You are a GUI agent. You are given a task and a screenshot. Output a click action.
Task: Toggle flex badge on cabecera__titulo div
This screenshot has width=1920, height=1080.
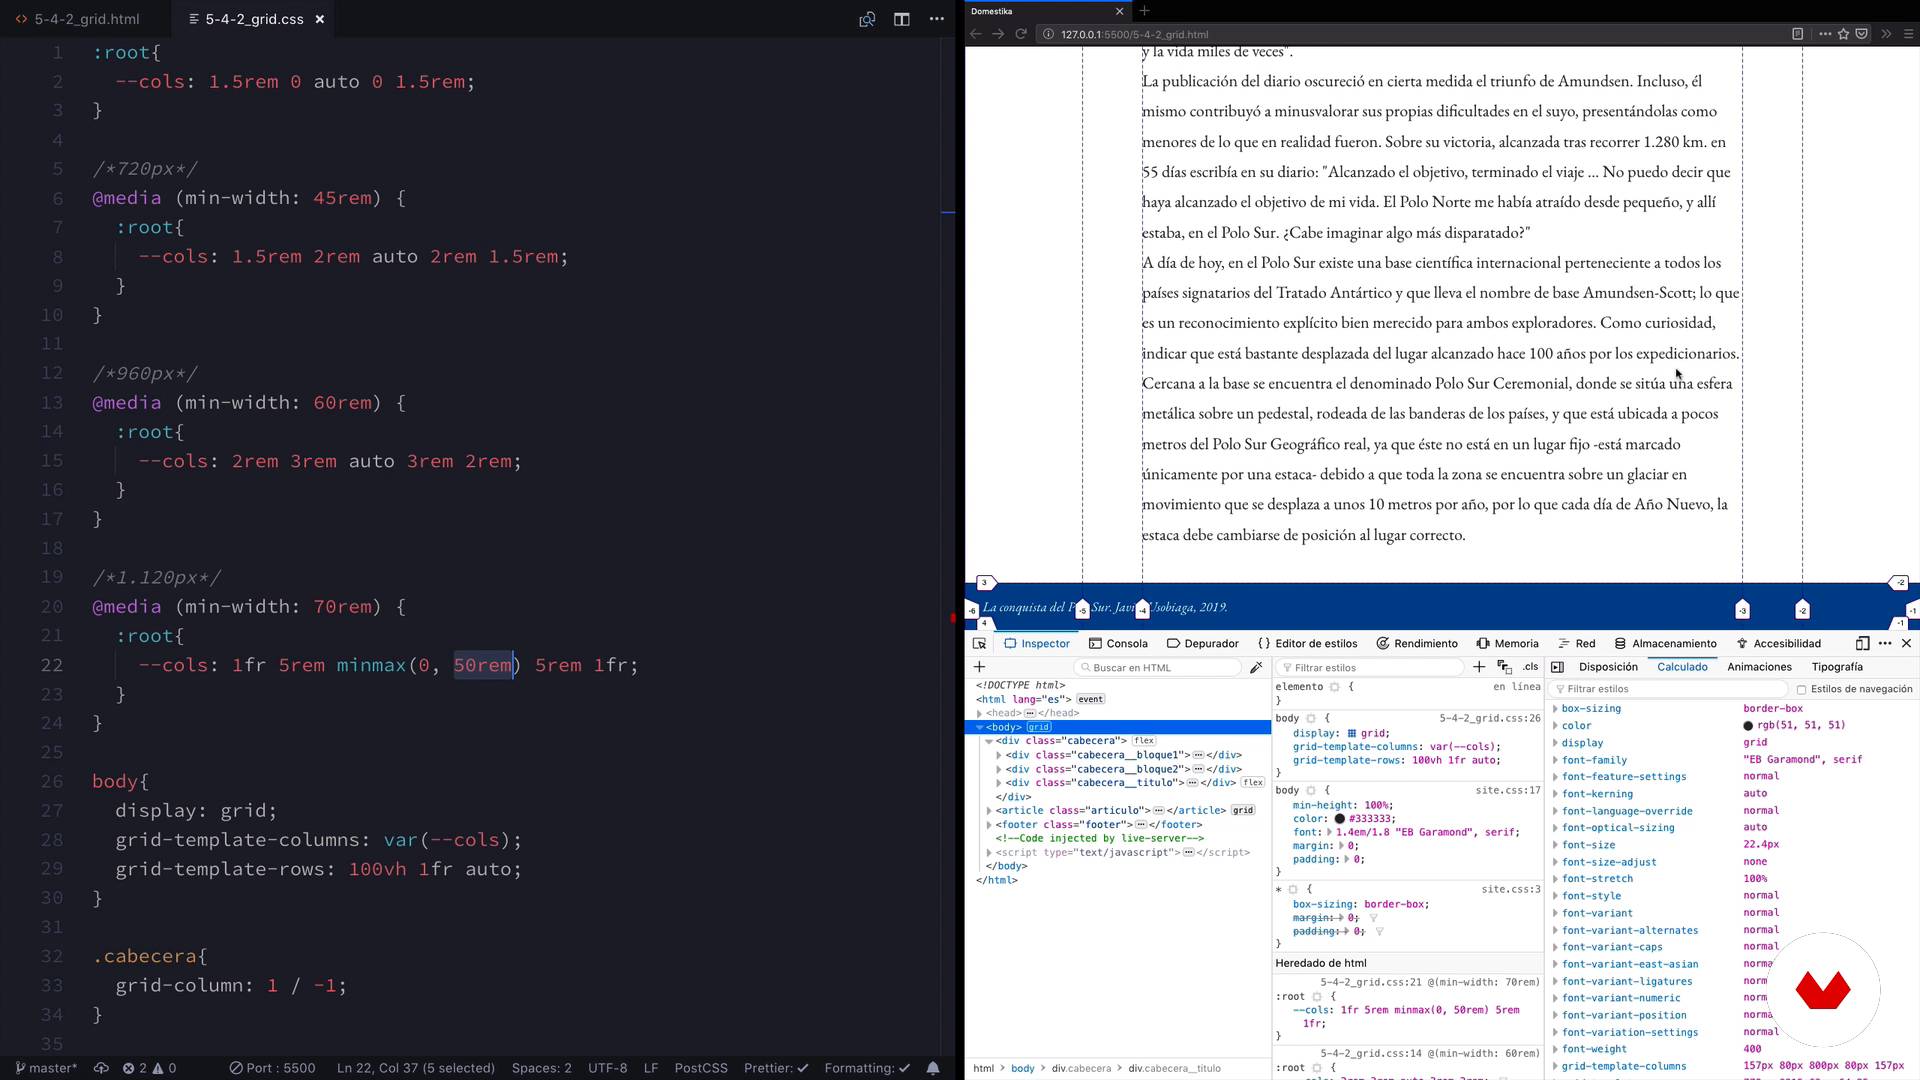1253,783
